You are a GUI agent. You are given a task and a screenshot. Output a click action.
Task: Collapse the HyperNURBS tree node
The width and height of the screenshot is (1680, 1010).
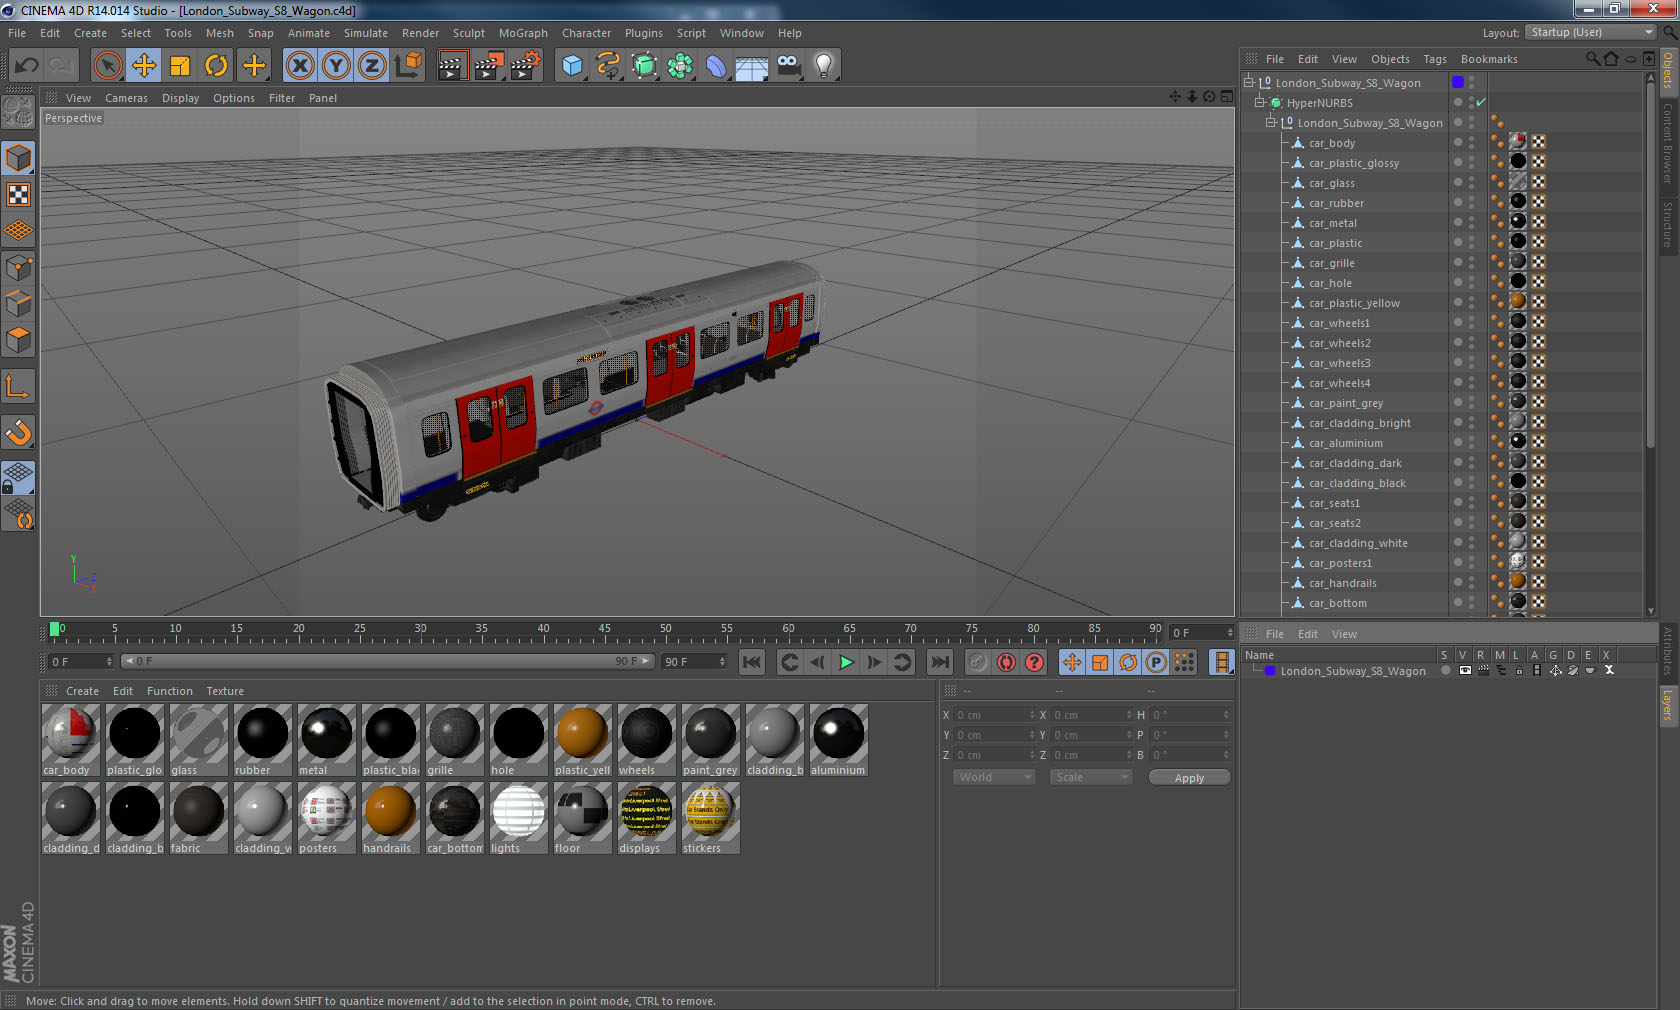tap(1260, 102)
